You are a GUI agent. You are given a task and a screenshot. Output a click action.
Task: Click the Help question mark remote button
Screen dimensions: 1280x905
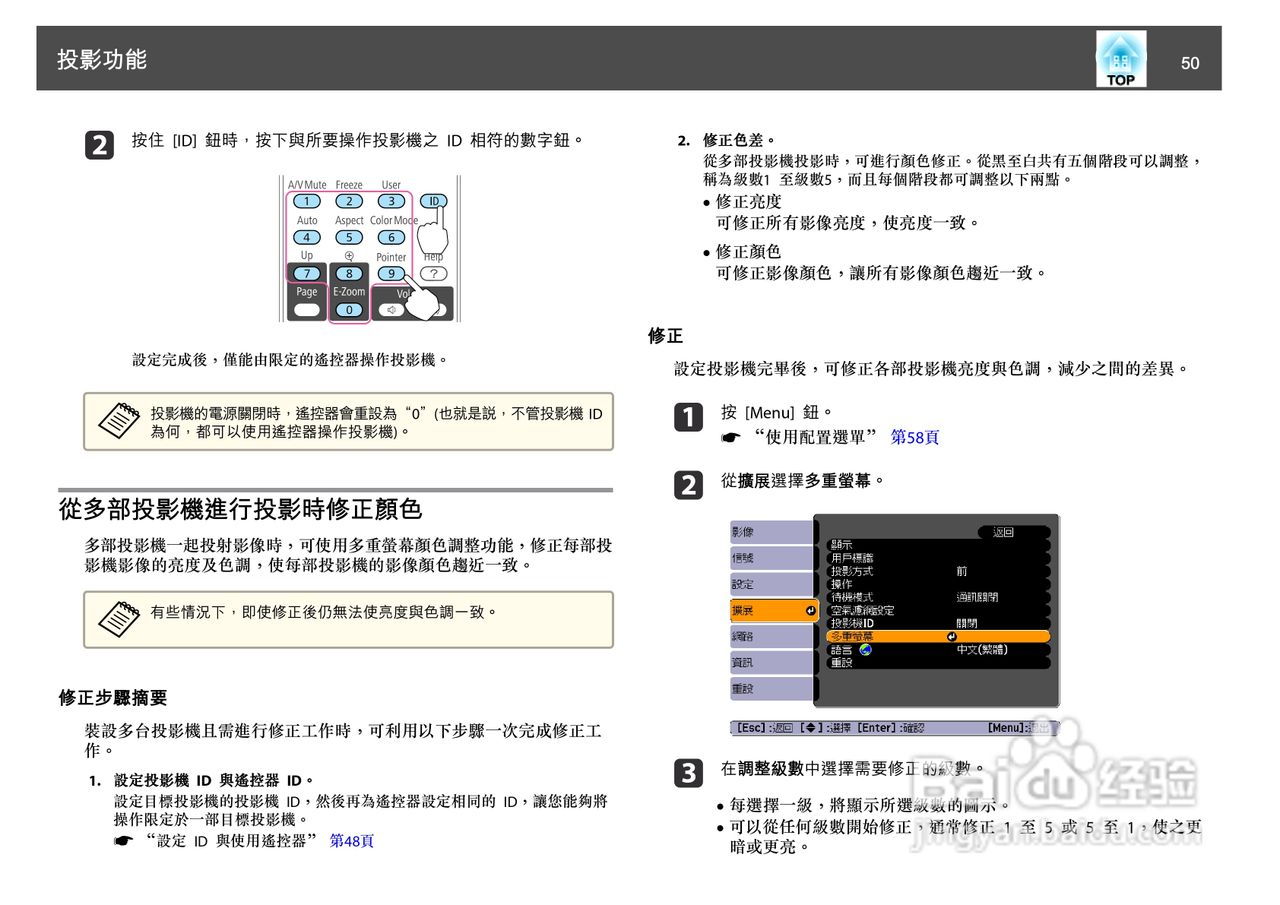tap(433, 273)
